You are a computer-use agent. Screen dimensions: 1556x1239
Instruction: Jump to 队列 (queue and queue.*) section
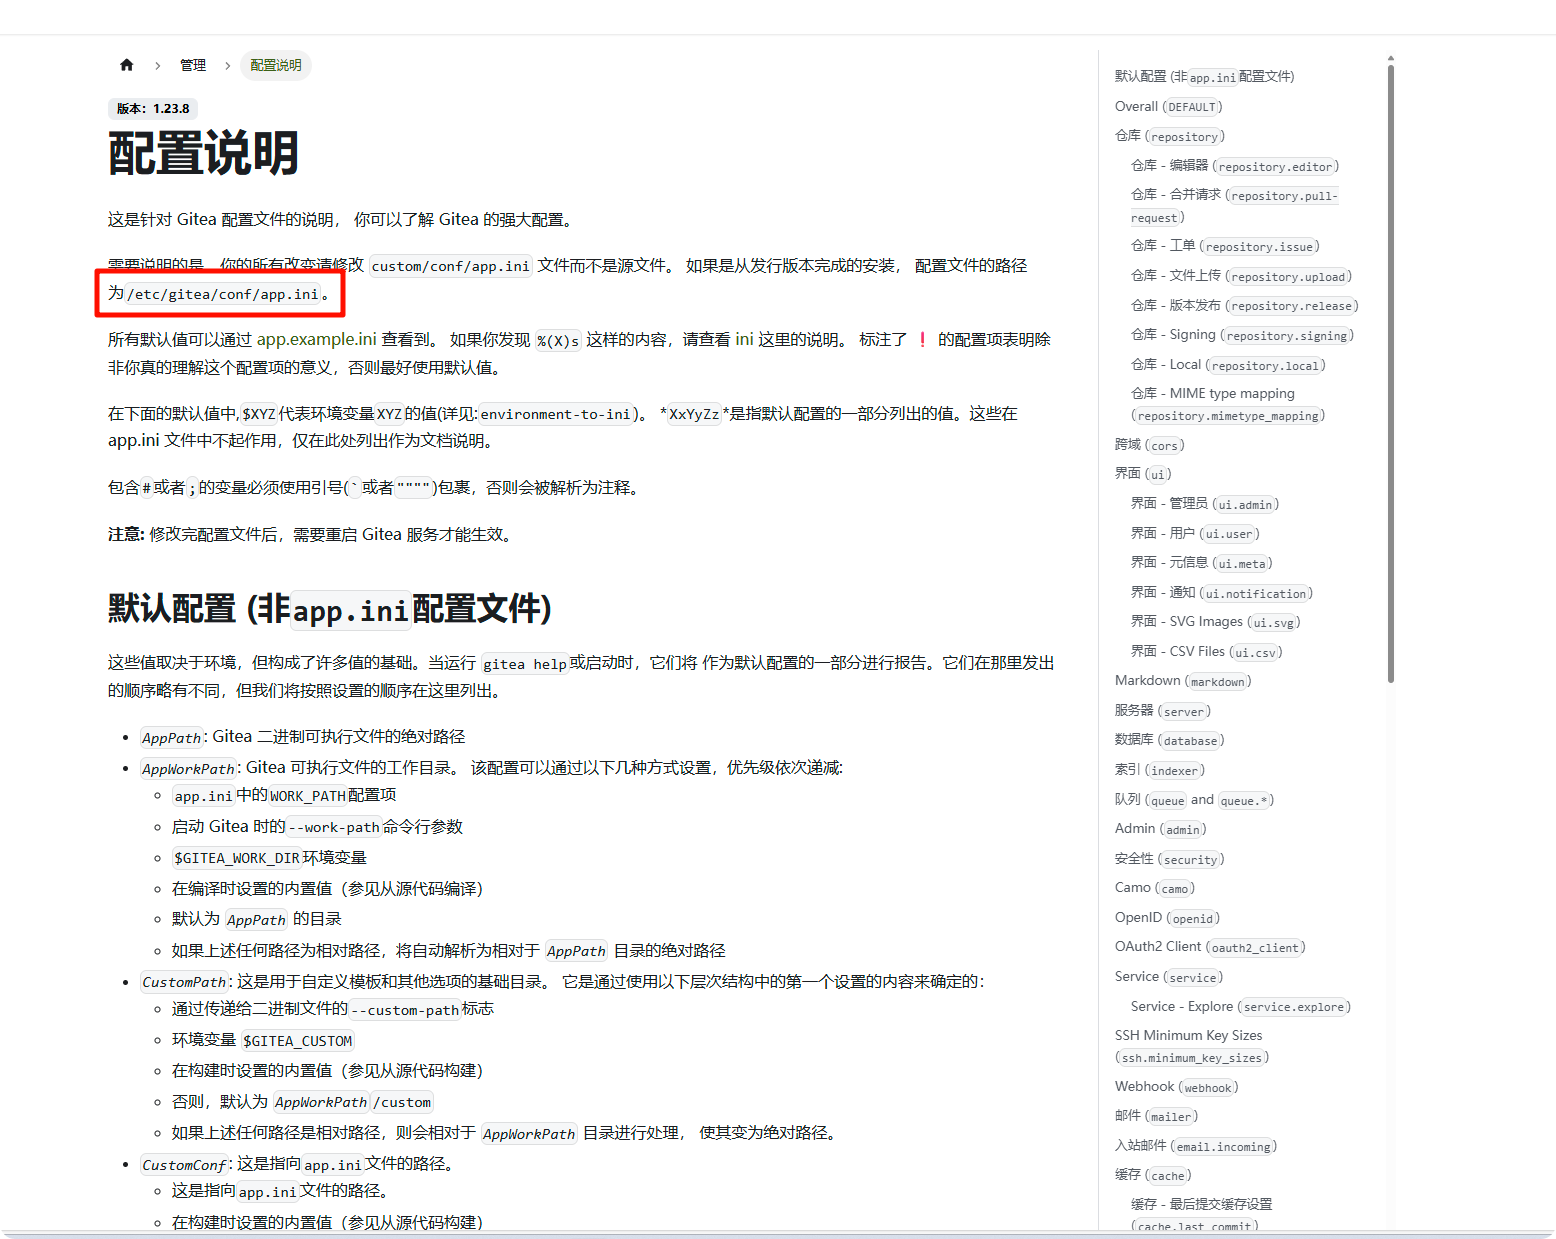1194,800
